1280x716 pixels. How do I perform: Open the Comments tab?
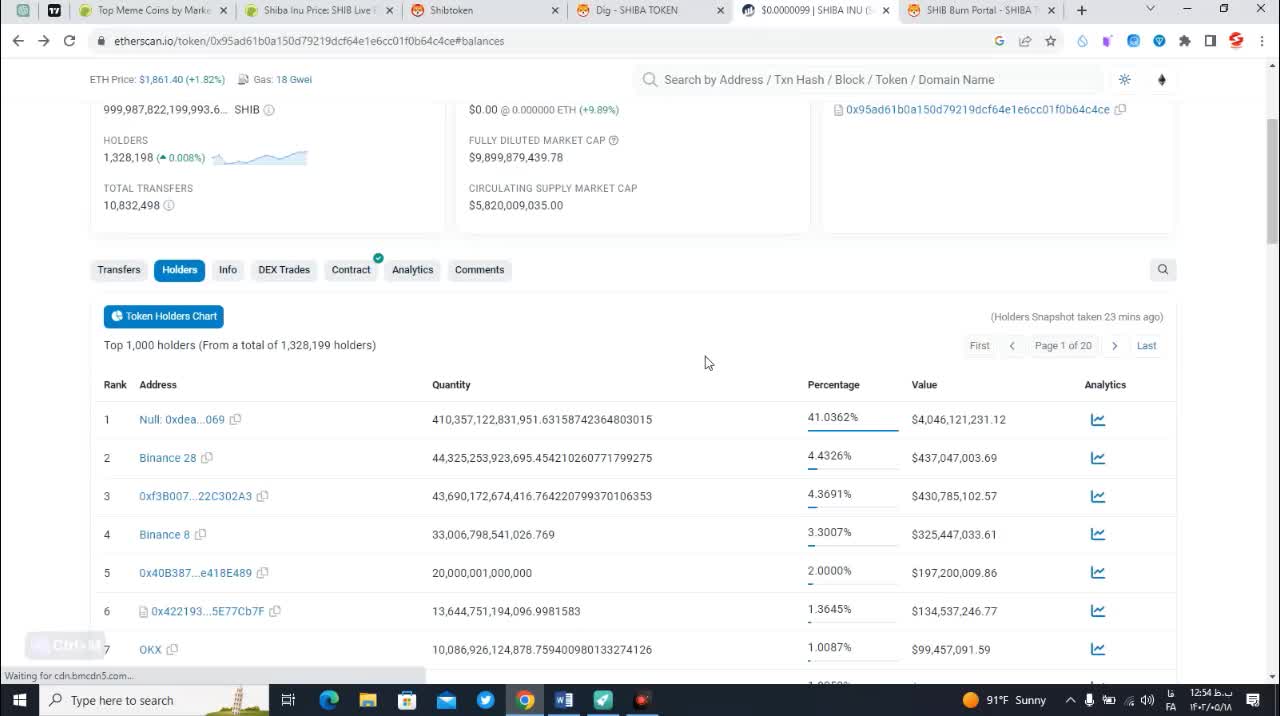[x=479, y=270]
